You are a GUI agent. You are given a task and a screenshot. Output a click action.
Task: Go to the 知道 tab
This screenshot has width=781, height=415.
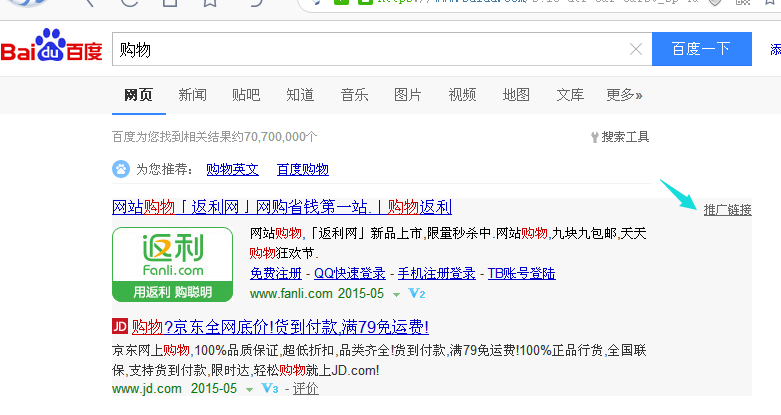click(300, 95)
